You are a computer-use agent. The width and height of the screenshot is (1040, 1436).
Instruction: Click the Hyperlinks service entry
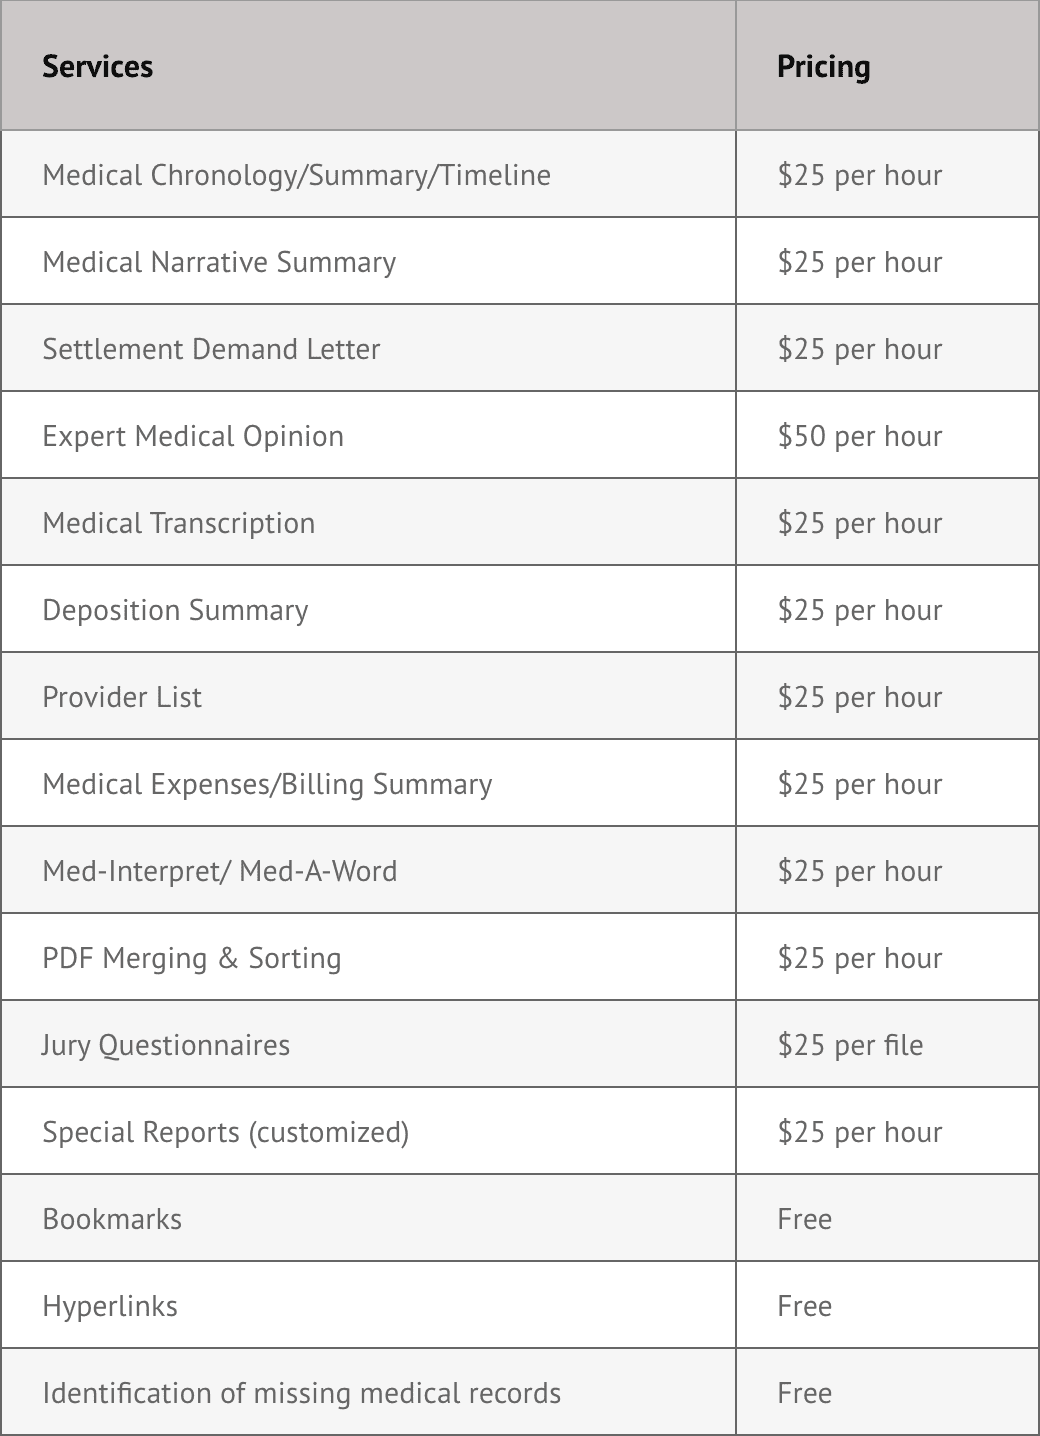[x=110, y=1306]
